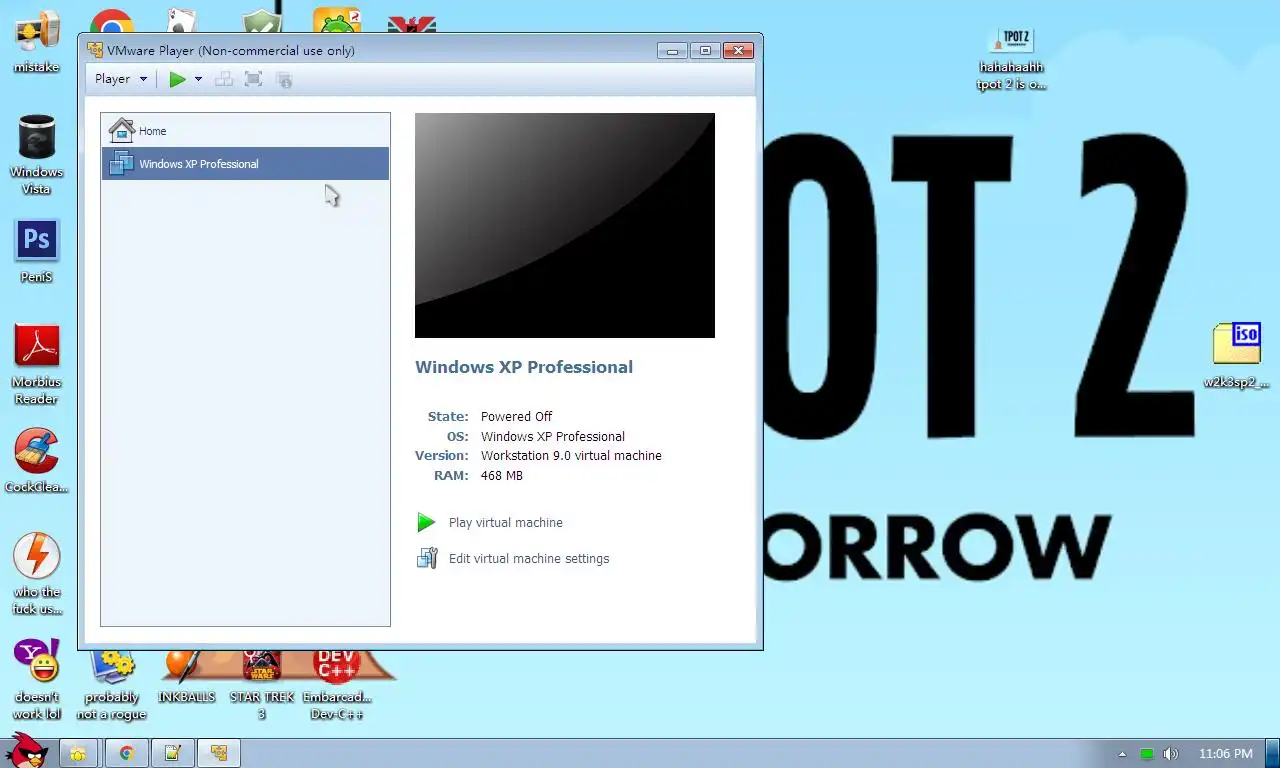
Task: Click the File Explorer taskbar button
Action: 78,753
